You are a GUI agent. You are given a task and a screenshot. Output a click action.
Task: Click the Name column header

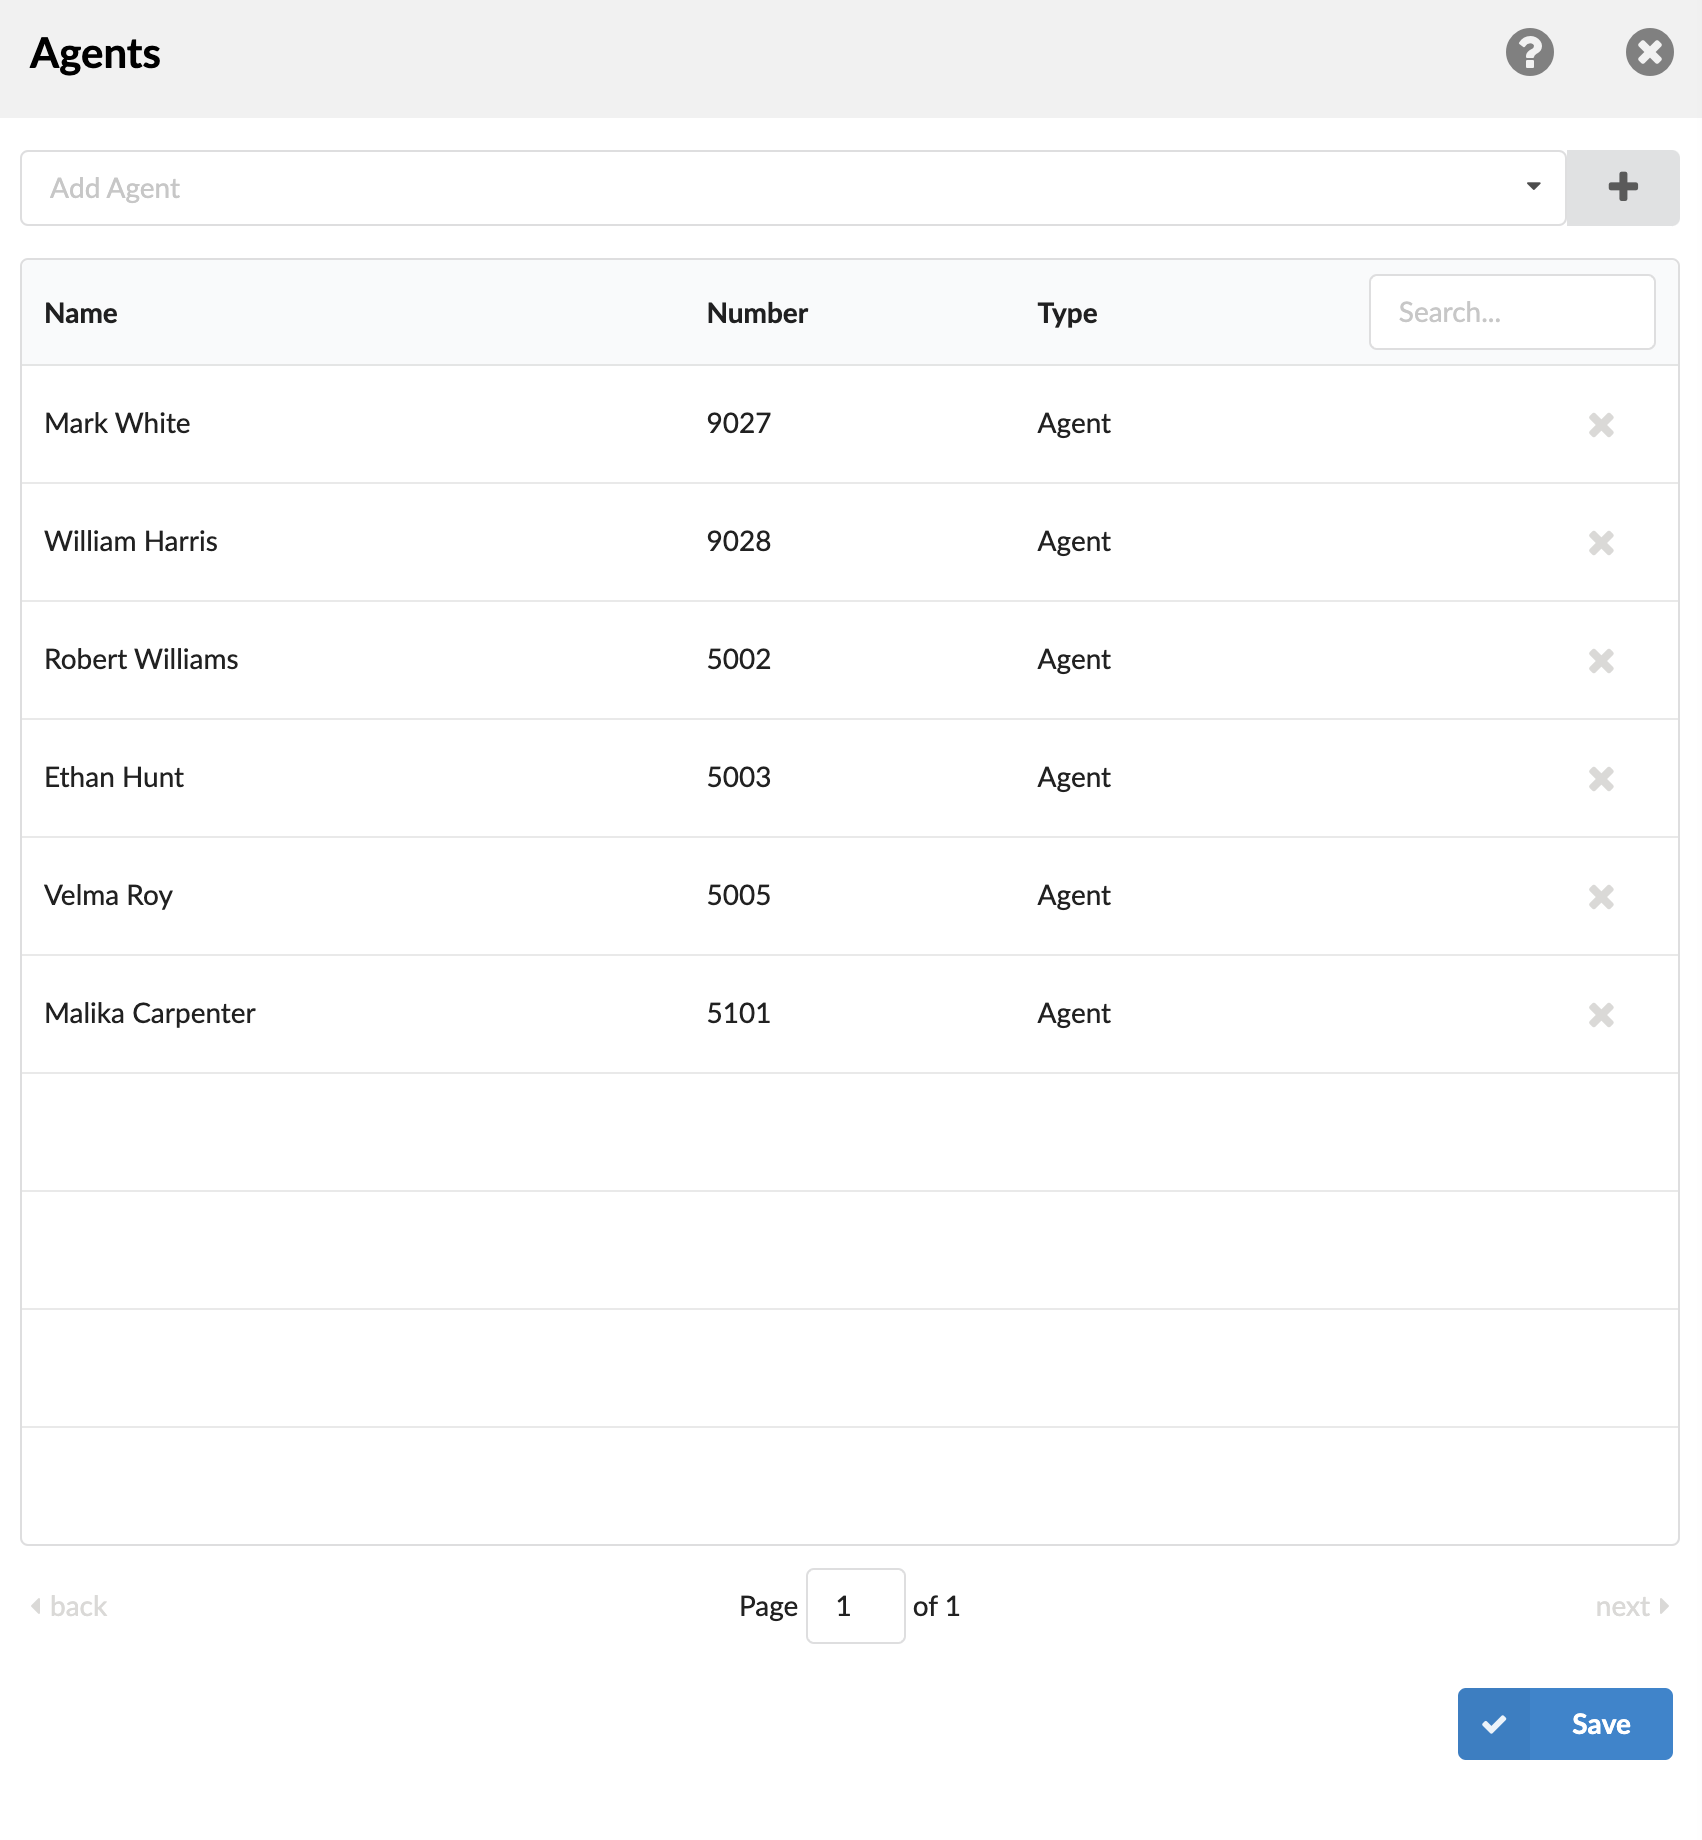81,313
